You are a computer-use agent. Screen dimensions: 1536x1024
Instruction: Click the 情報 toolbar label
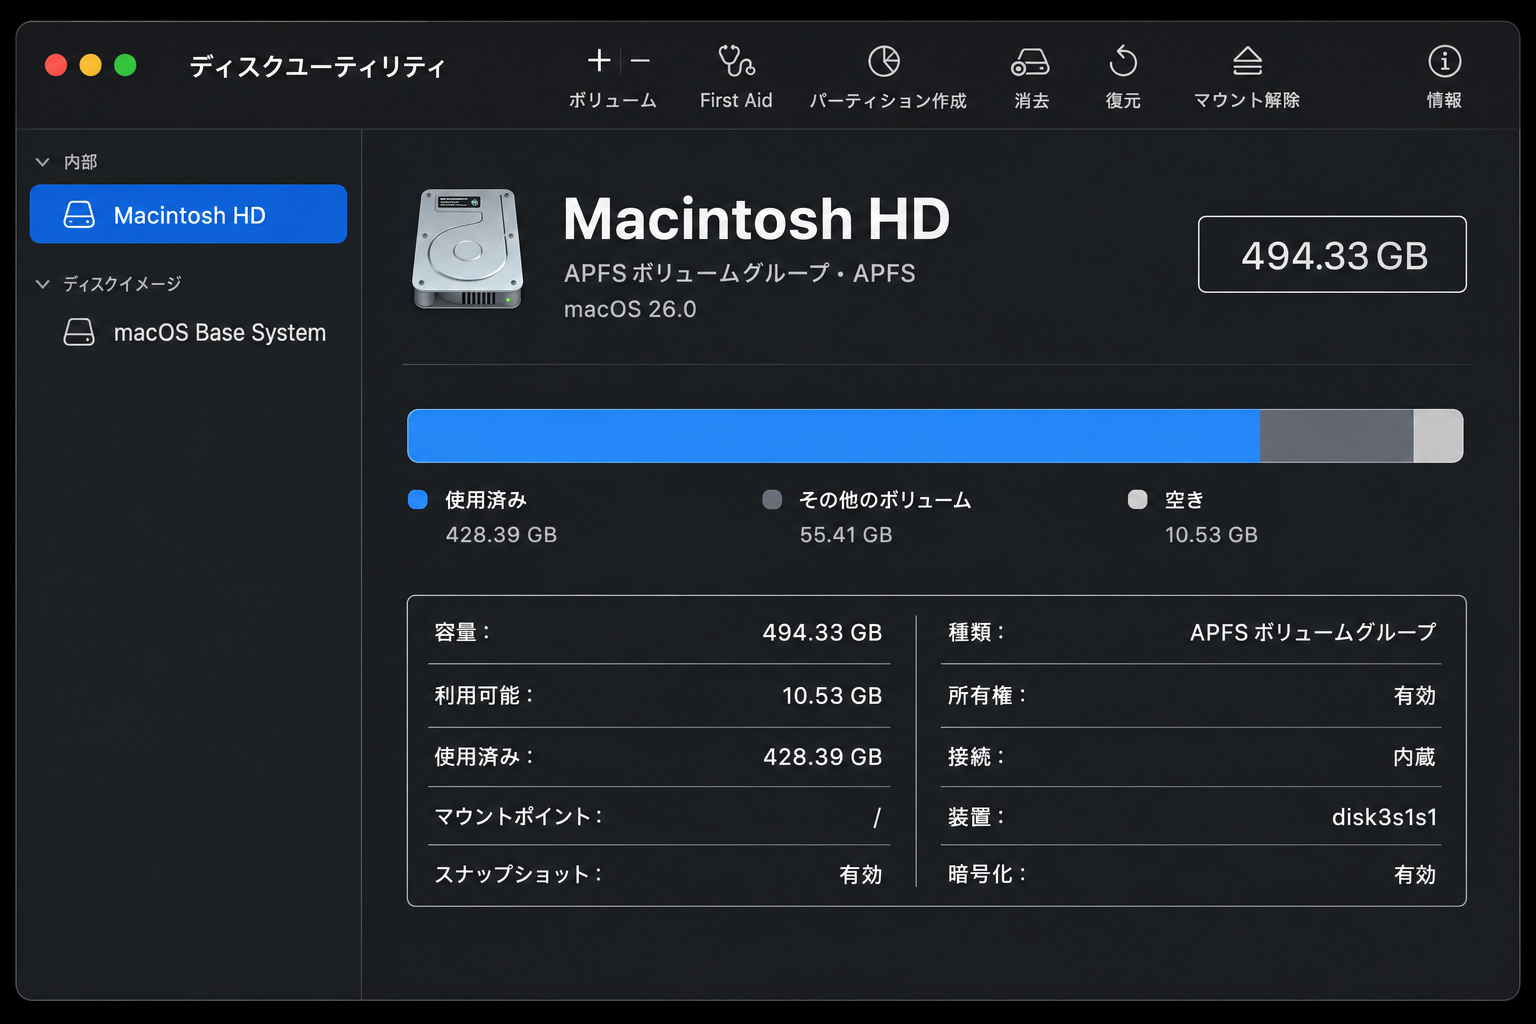(1444, 100)
